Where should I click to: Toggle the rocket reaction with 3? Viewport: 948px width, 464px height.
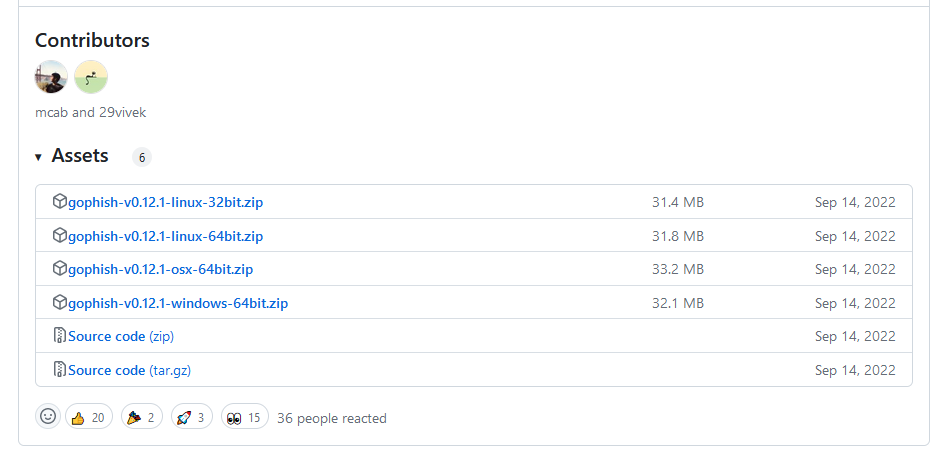(x=192, y=417)
